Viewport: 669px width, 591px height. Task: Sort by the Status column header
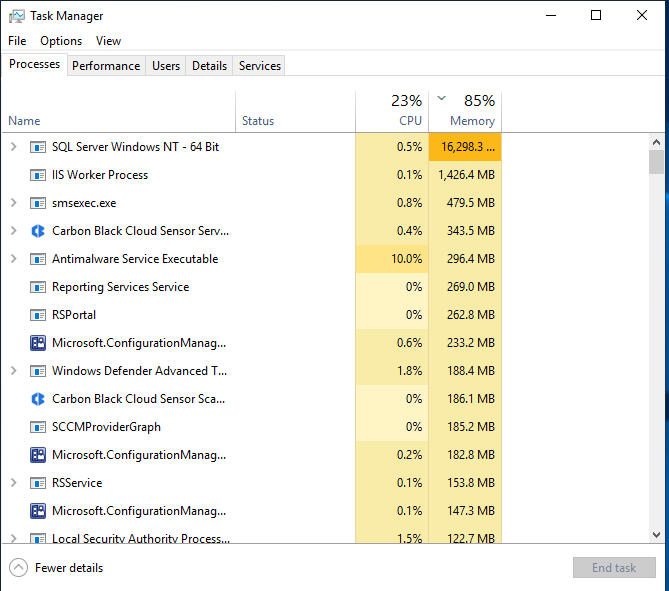(295, 112)
